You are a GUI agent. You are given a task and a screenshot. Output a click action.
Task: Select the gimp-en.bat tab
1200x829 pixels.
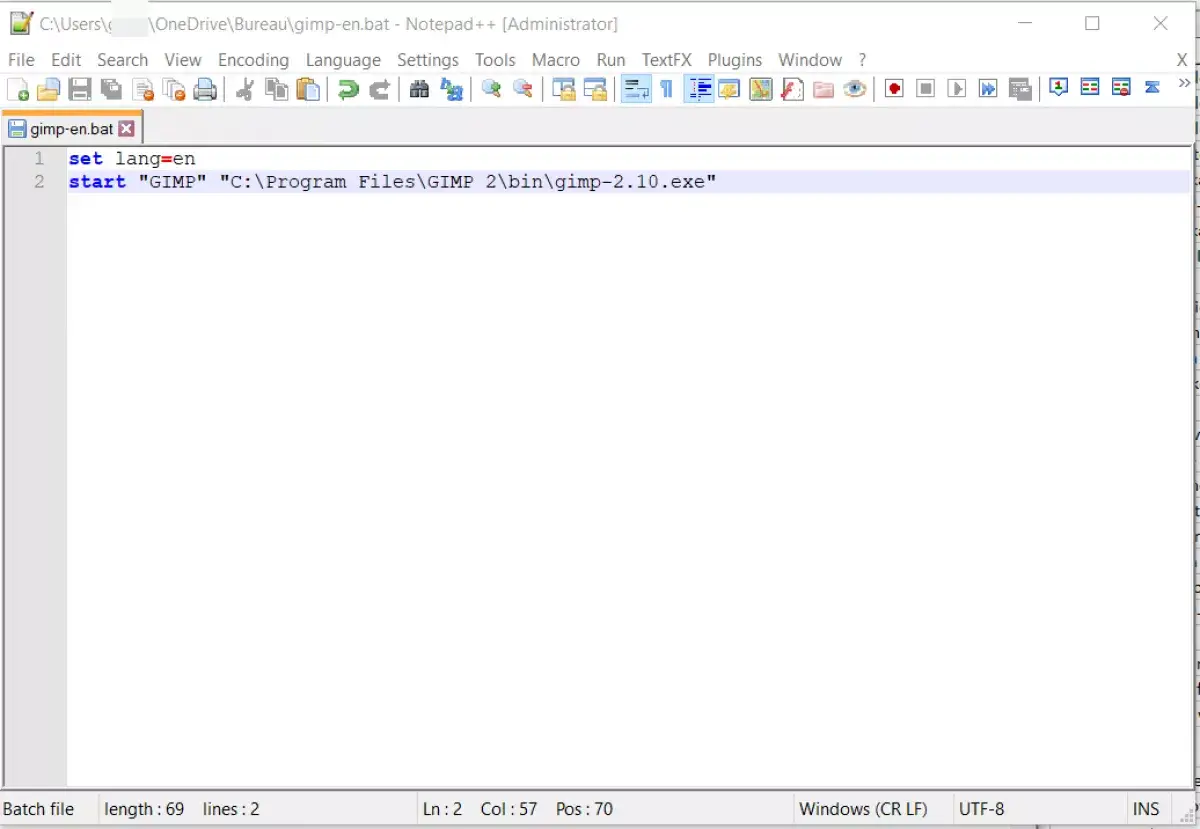tap(70, 128)
